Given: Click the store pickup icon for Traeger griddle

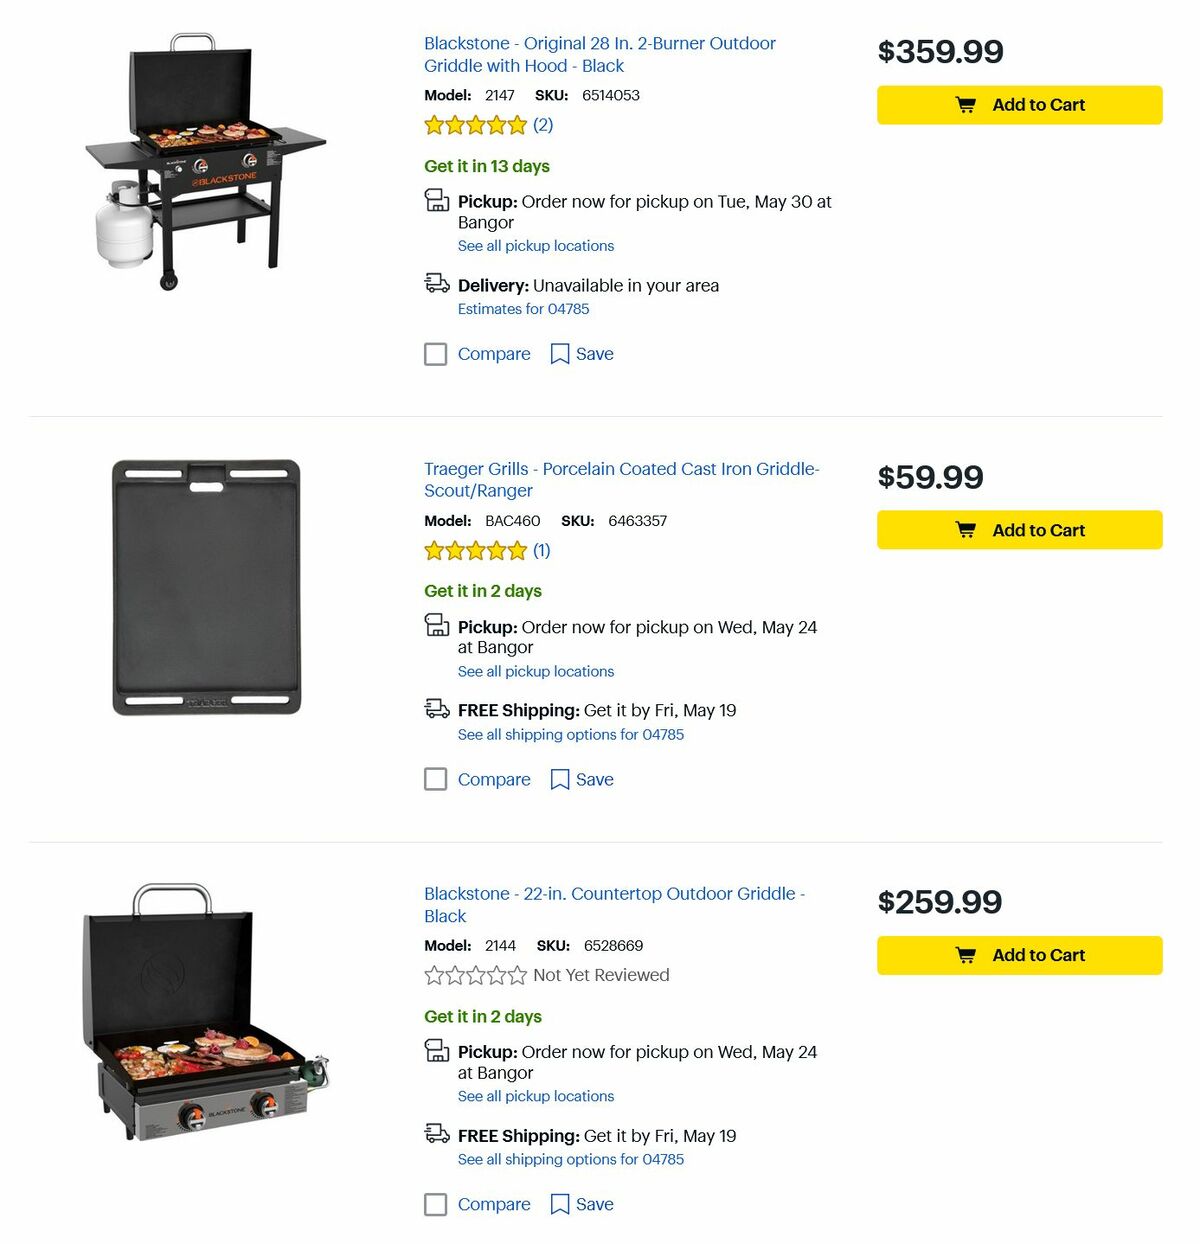Looking at the screenshot, I should [437, 626].
